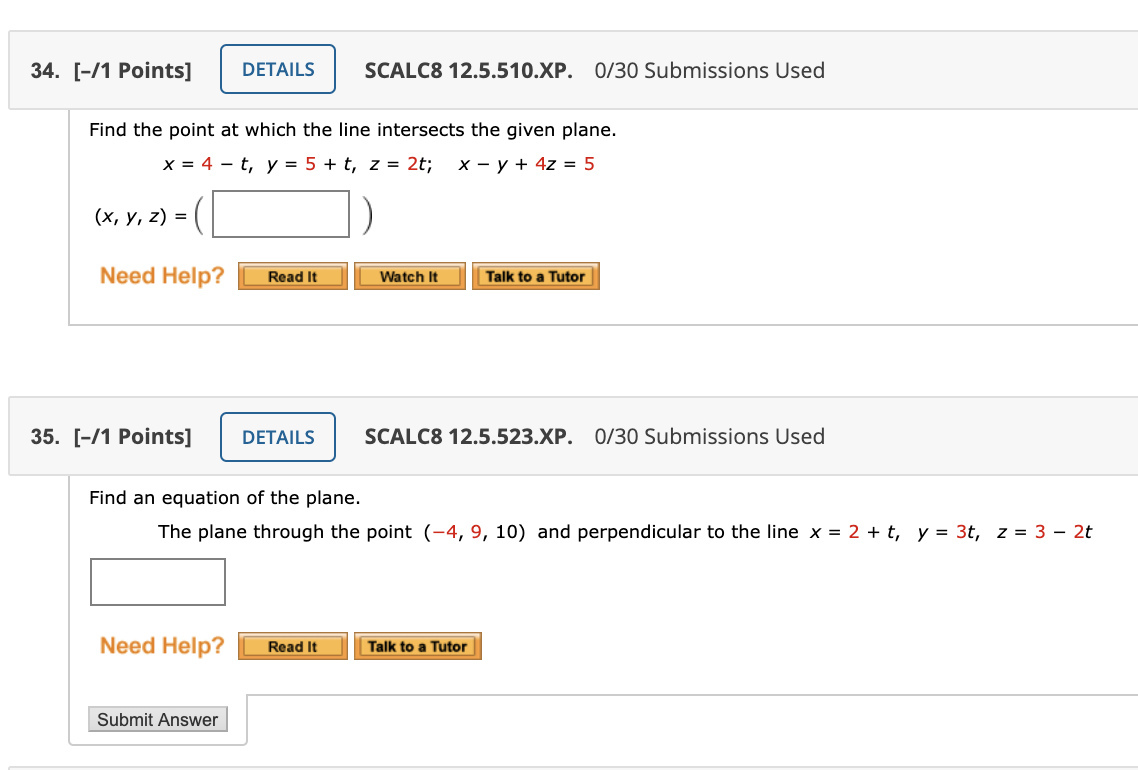The width and height of the screenshot is (1138, 770).
Task: Select problem number 35 heading
Action: point(42,437)
